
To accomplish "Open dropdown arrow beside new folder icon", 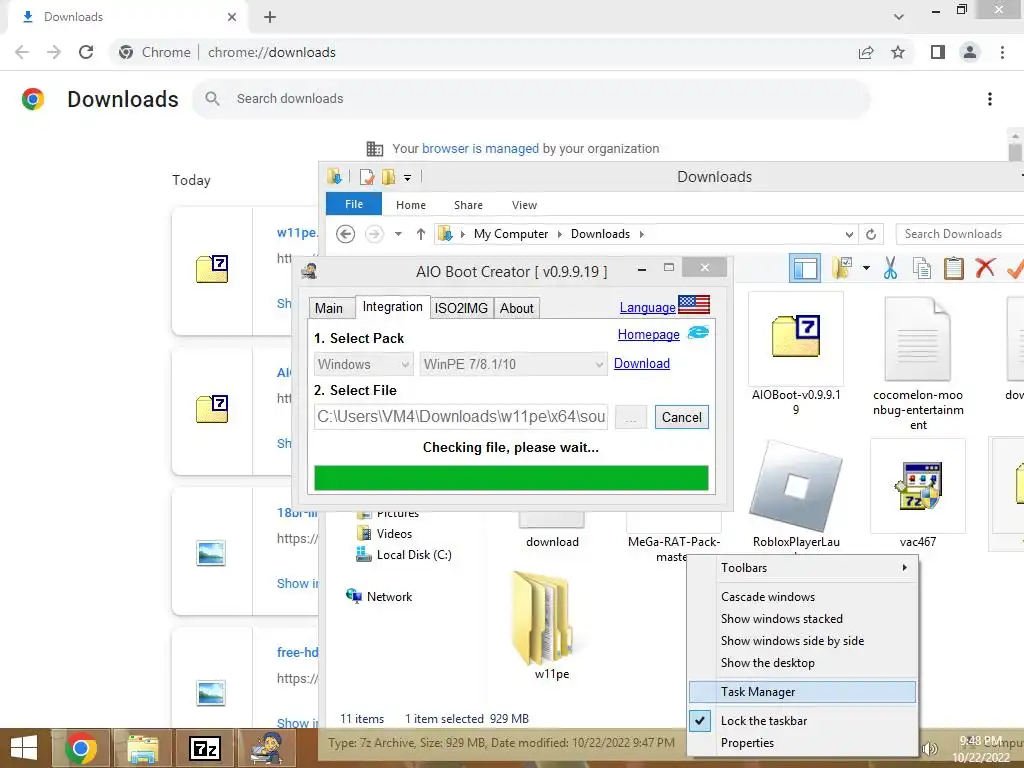I will [866, 268].
